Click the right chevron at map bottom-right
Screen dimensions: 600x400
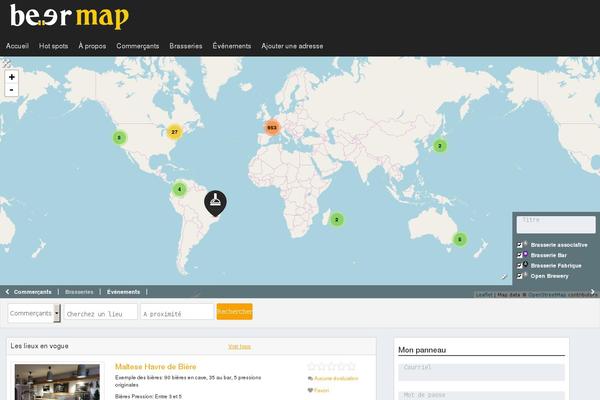pos(593,292)
